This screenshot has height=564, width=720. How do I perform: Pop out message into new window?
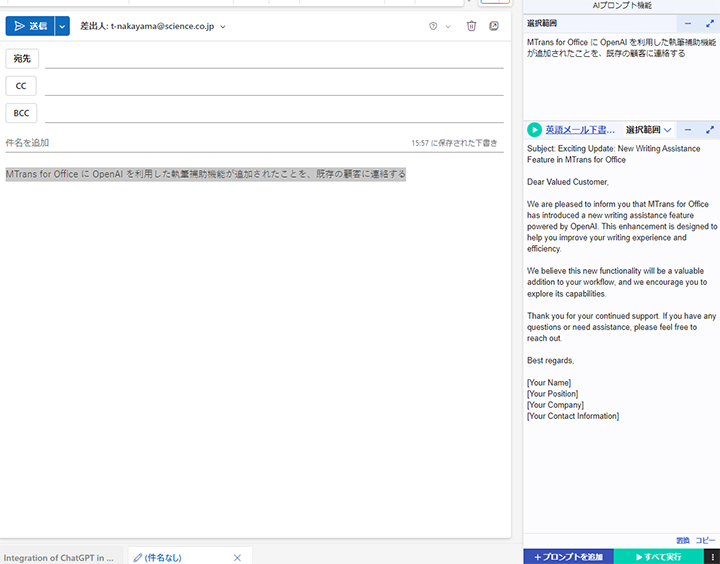pyautogui.click(x=494, y=26)
